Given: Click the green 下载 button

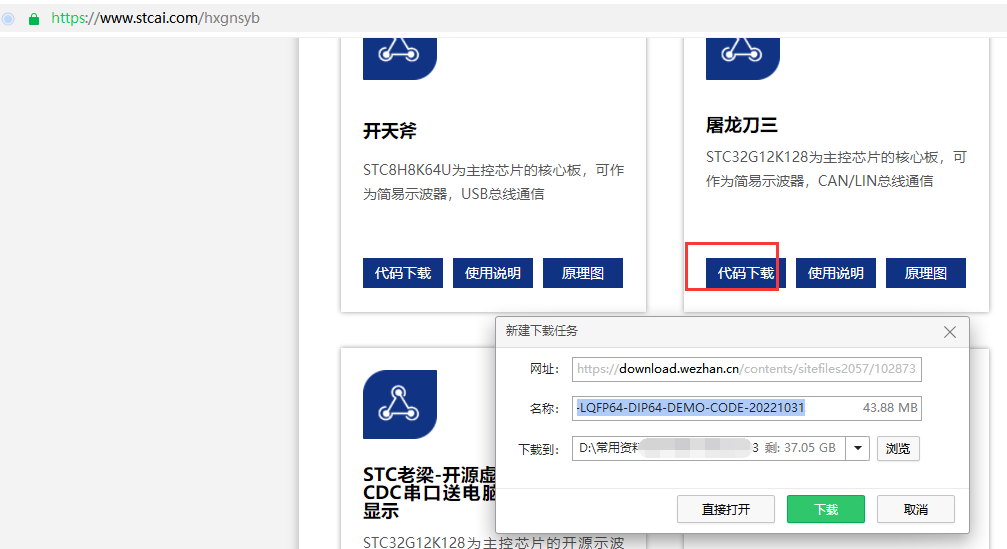Looking at the screenshot, I should 826,509.
